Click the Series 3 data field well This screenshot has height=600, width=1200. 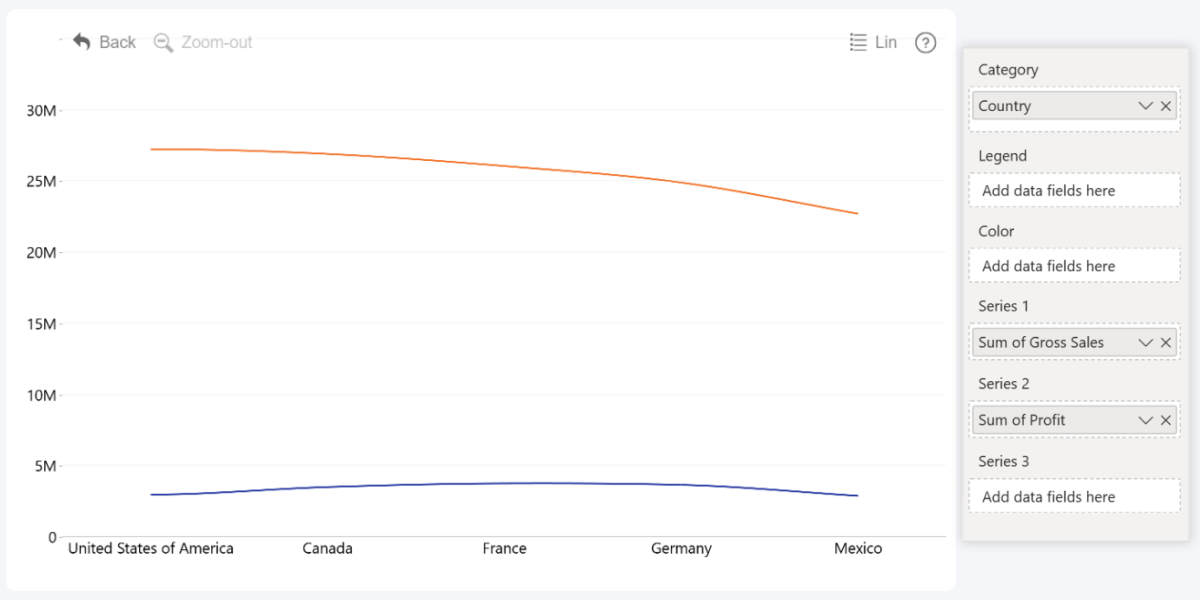click(1074, 497)
